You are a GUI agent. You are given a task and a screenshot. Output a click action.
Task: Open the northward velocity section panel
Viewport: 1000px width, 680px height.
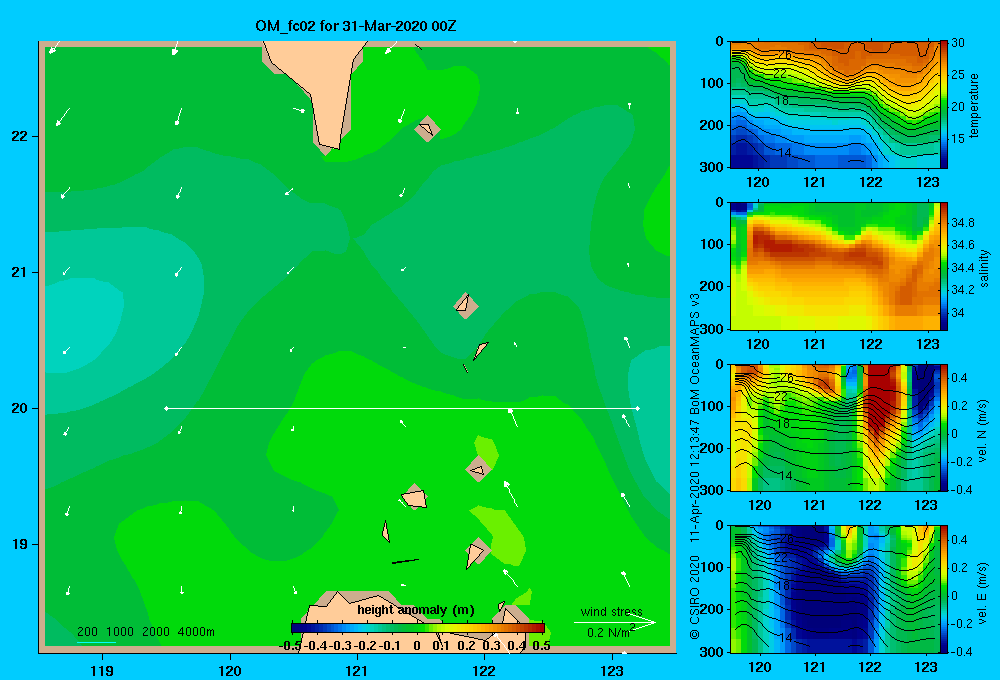pyautogui.click(x=834, y=427)
